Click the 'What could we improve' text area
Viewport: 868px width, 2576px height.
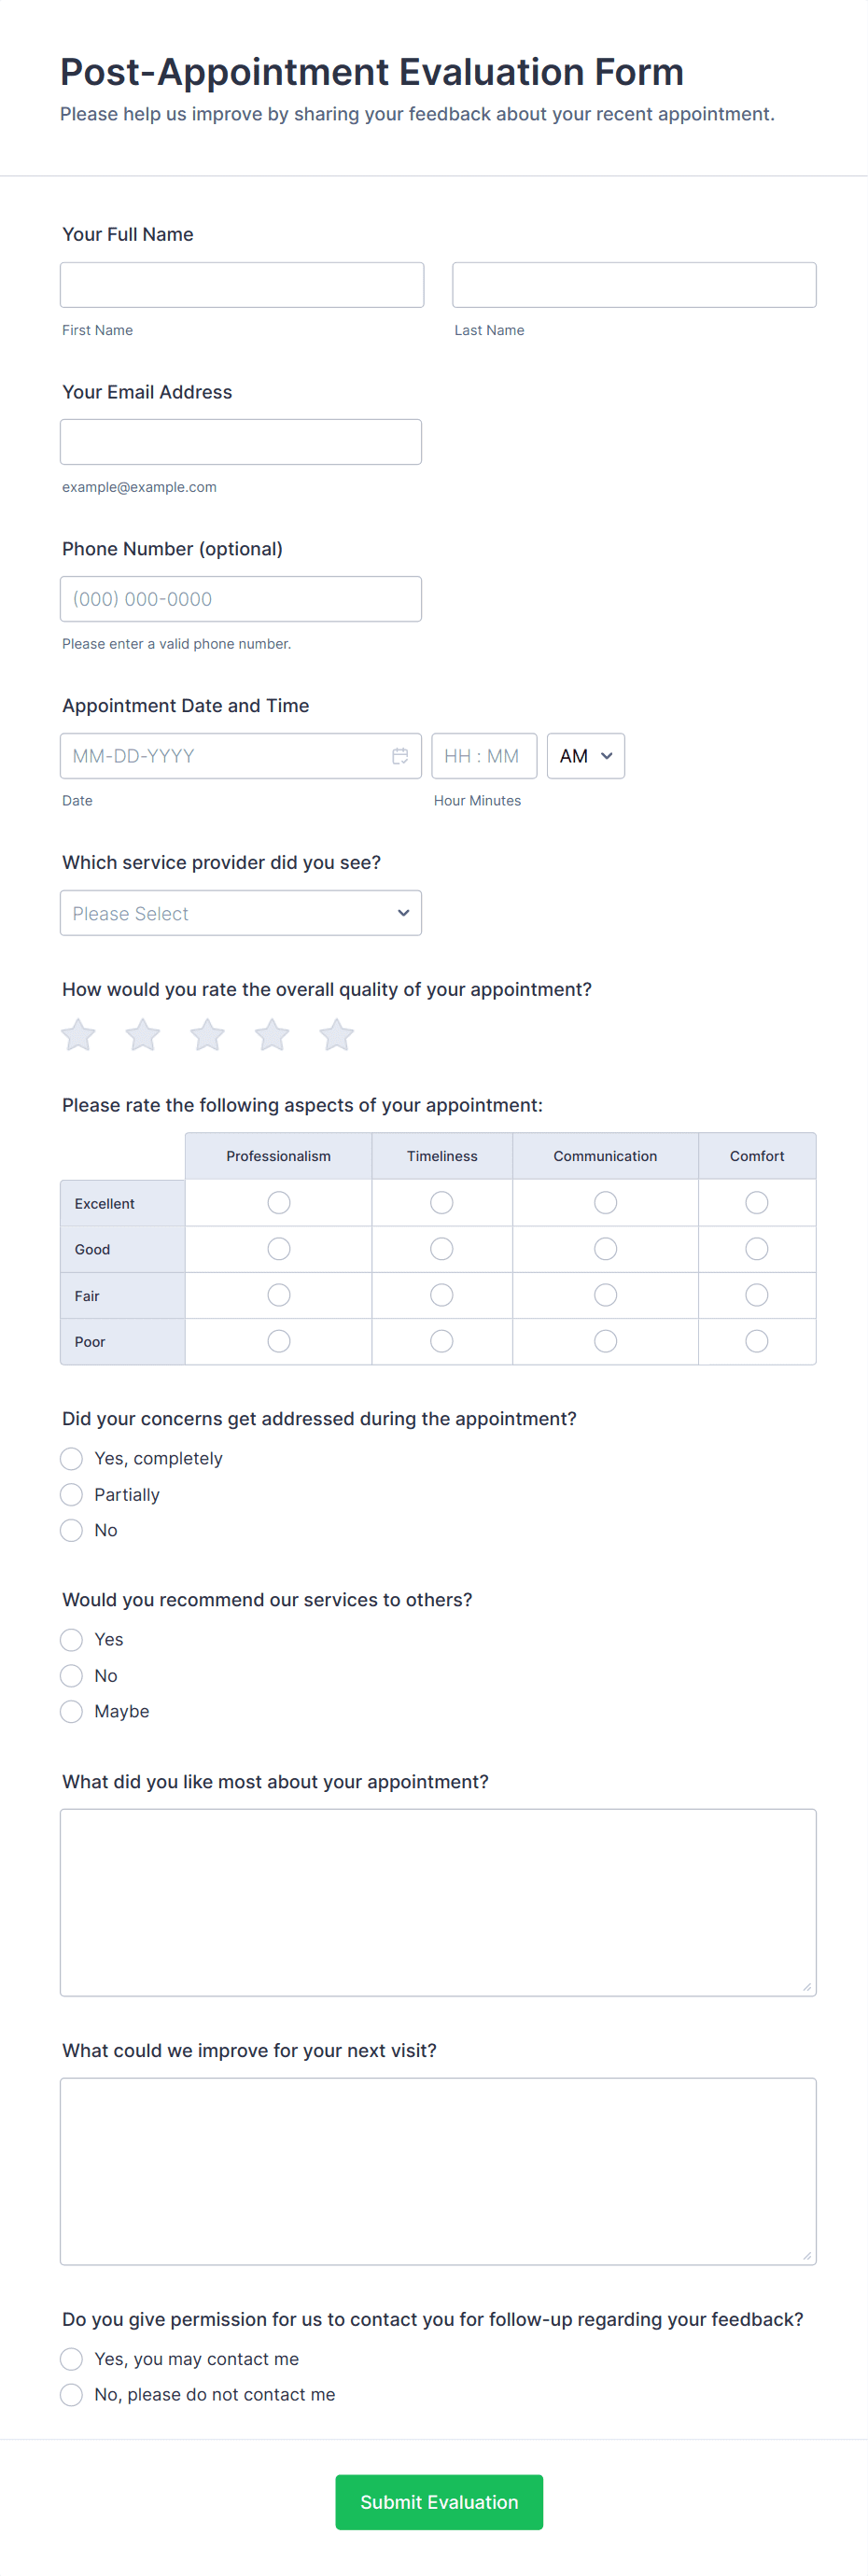pos(438,2171)
